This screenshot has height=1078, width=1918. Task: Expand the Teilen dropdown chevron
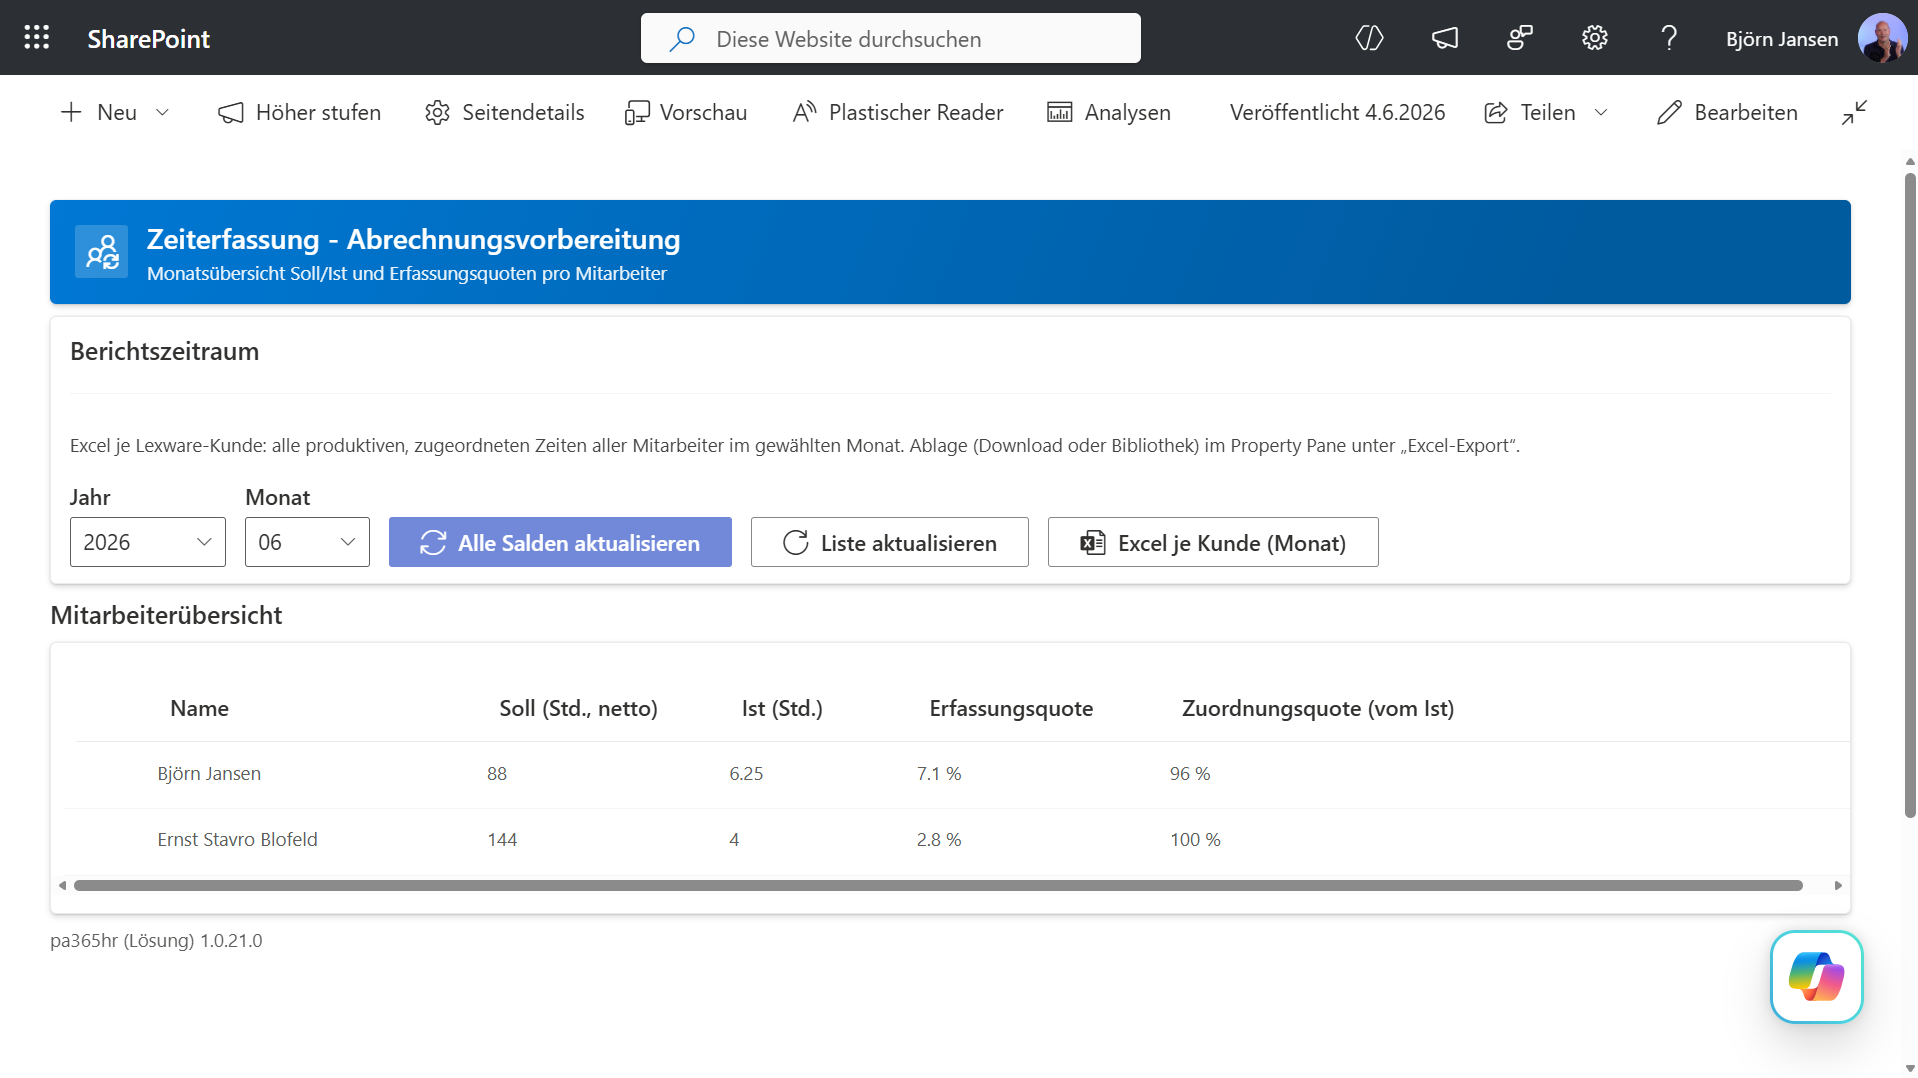[x=1601, y=112]
